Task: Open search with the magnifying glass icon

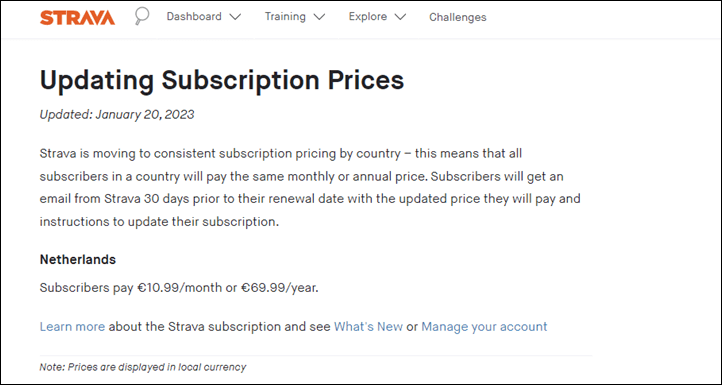Action: click(x=142, y=17)
